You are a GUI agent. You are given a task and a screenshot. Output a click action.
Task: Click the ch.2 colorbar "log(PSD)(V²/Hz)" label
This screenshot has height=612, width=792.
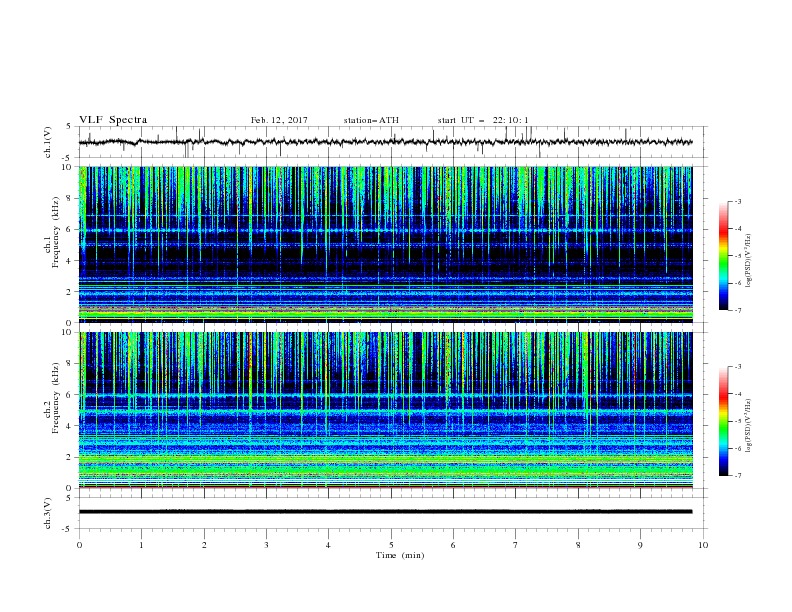pos(749,425)
